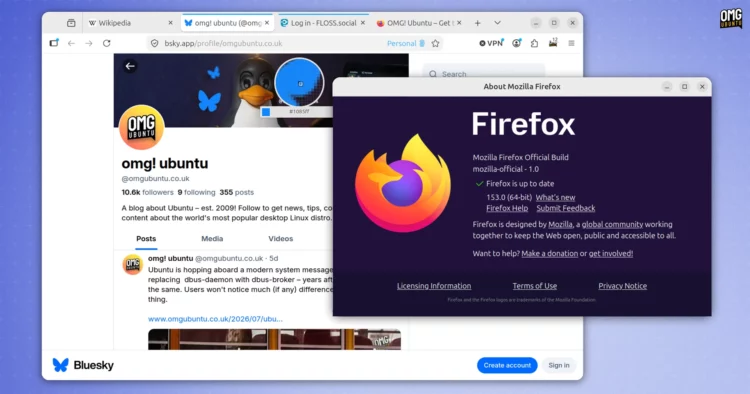Open the post's small author avatar
Viewport: 750px width, 394px height.
pos(132,264)
